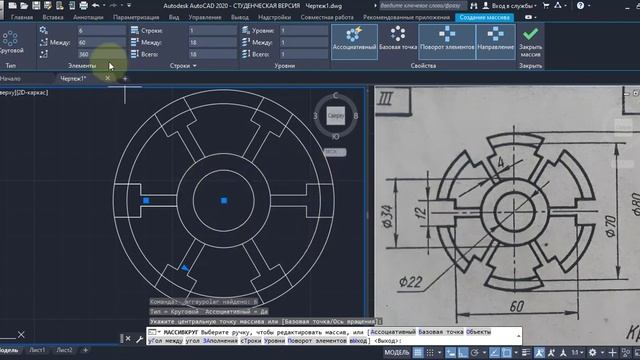Image resolution: width=640 pixels, height=360 pixels.
Task: Toggle the snap mode status icon
Action: pos(430,353)
